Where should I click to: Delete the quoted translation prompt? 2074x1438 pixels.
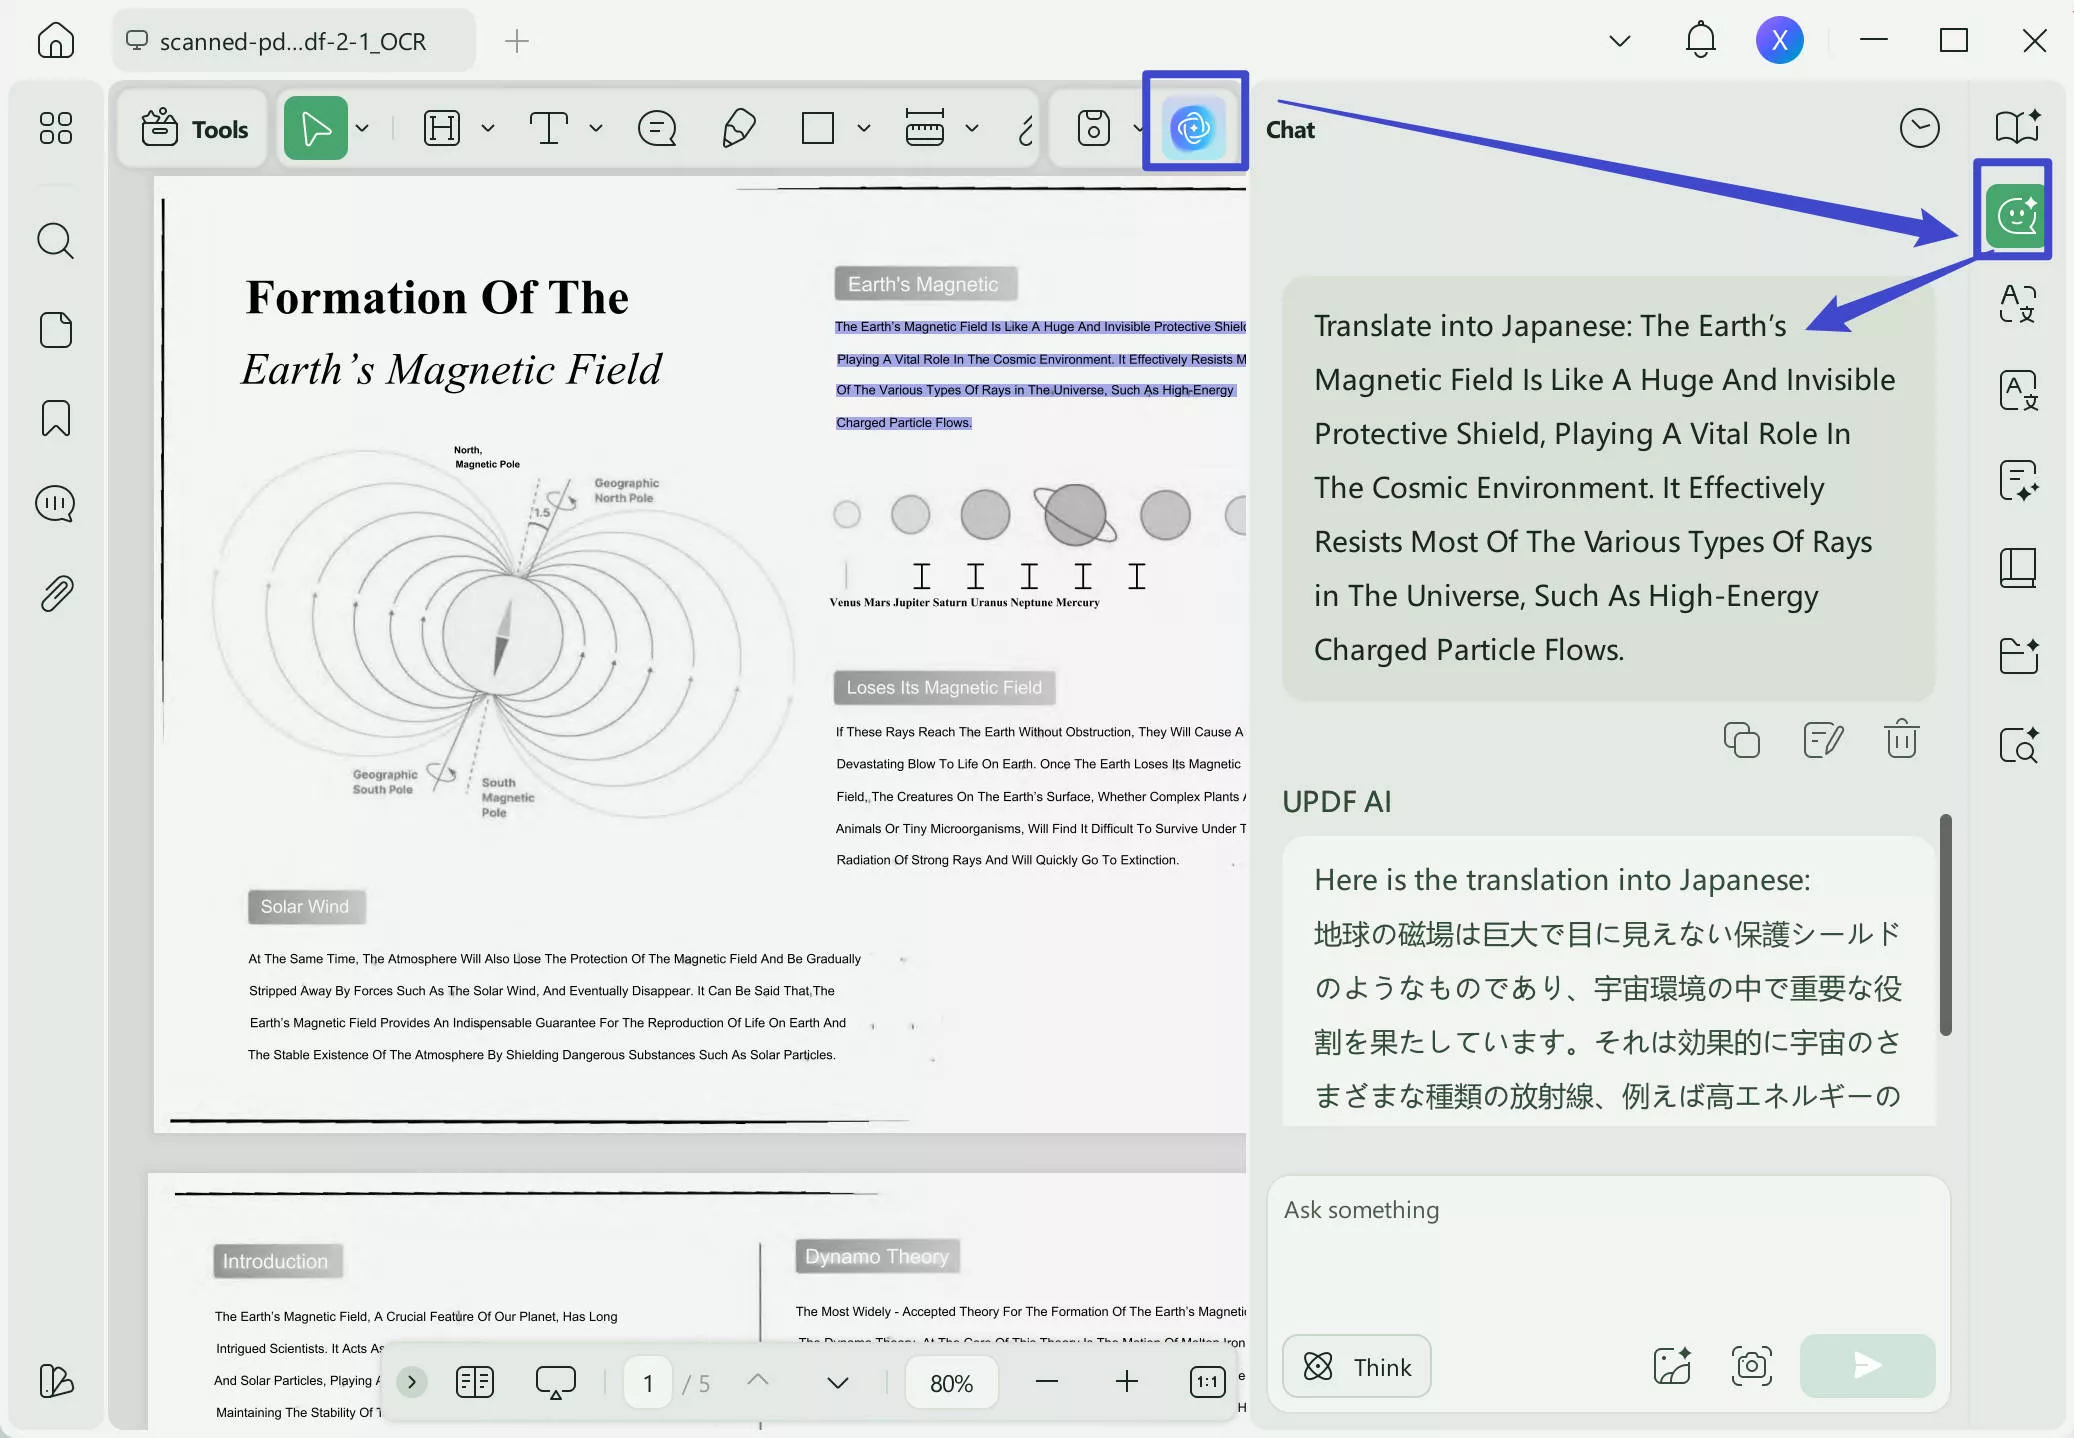point(1899,738)
